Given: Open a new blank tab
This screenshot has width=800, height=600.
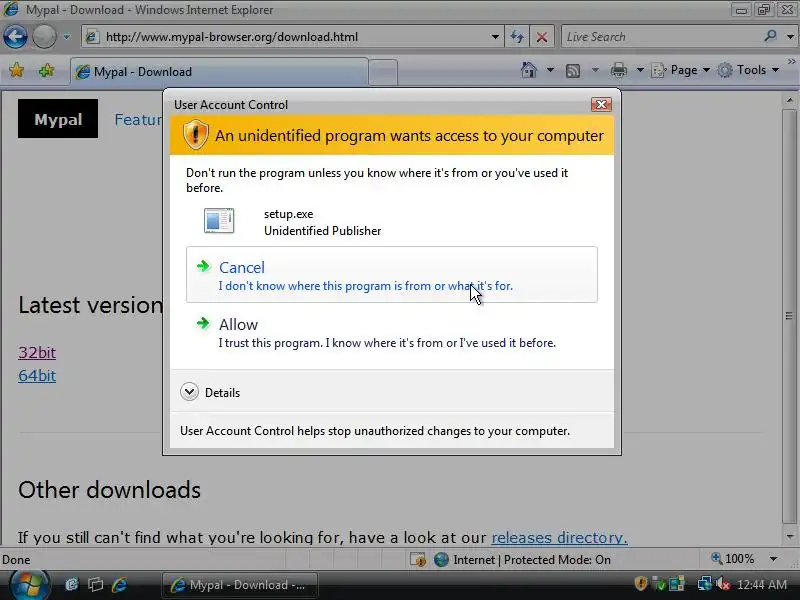Looking at the screenshot, I should (383, 72).
